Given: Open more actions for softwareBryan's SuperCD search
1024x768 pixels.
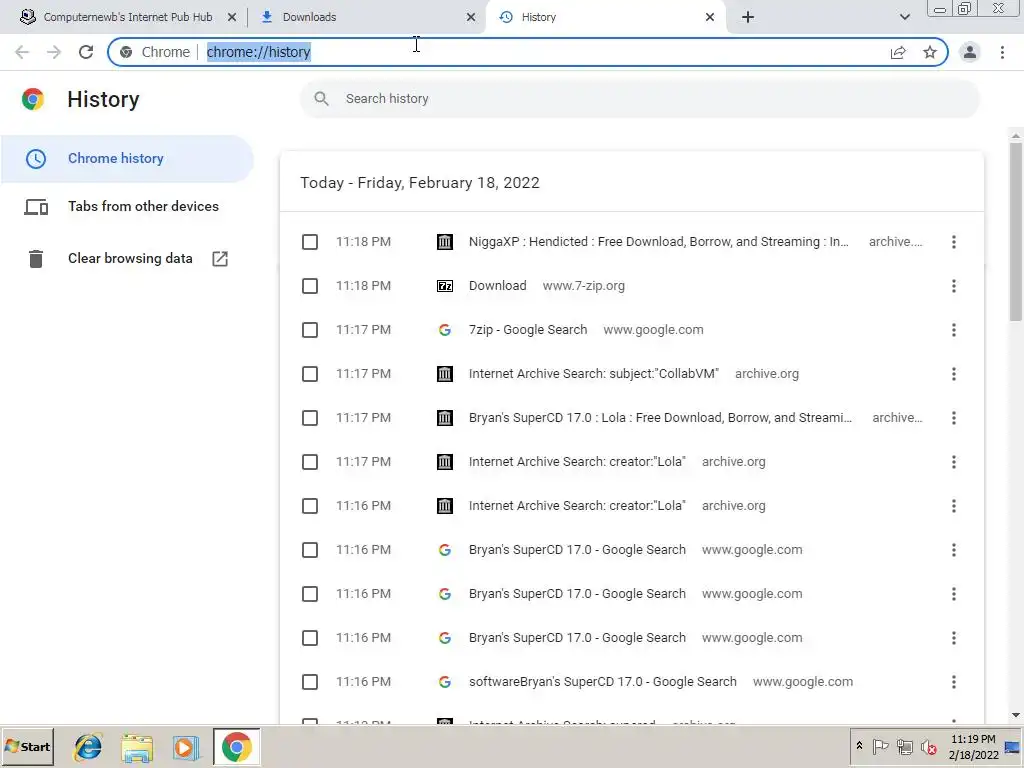Looking at the screenshot, I should [953, 682].
